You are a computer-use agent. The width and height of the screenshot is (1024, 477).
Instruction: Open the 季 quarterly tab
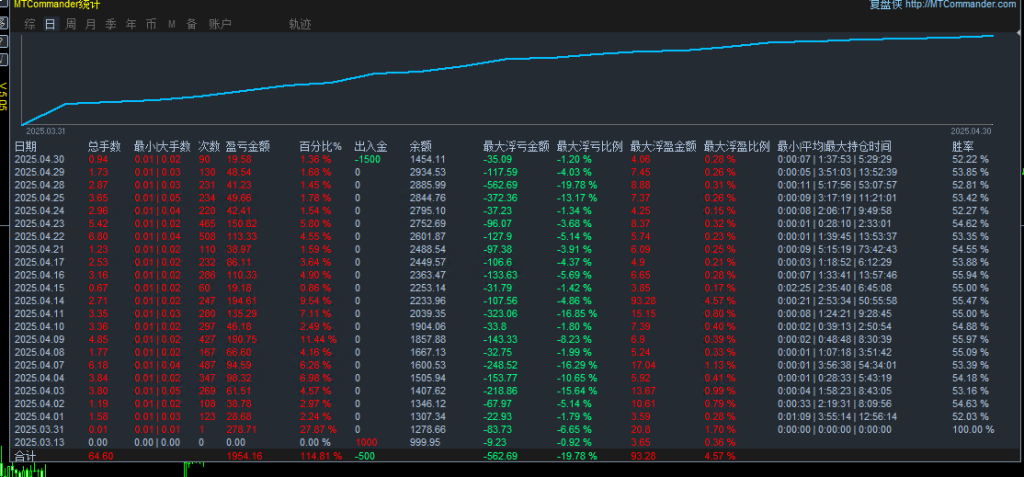pos(111,23)
